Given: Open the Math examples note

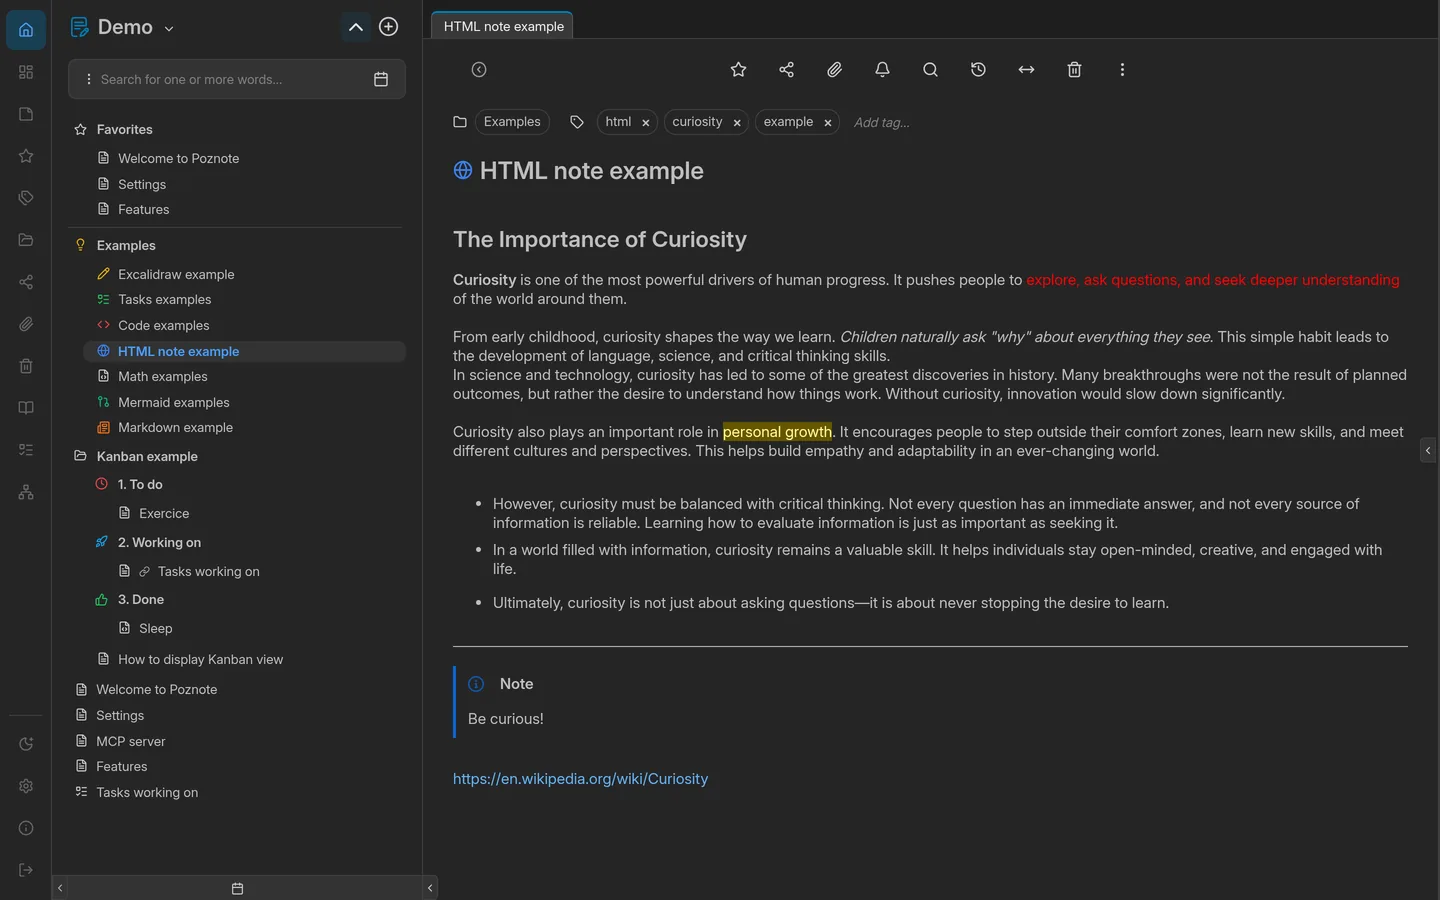Looking at the screenshot, I should click(x=163, y=376).
